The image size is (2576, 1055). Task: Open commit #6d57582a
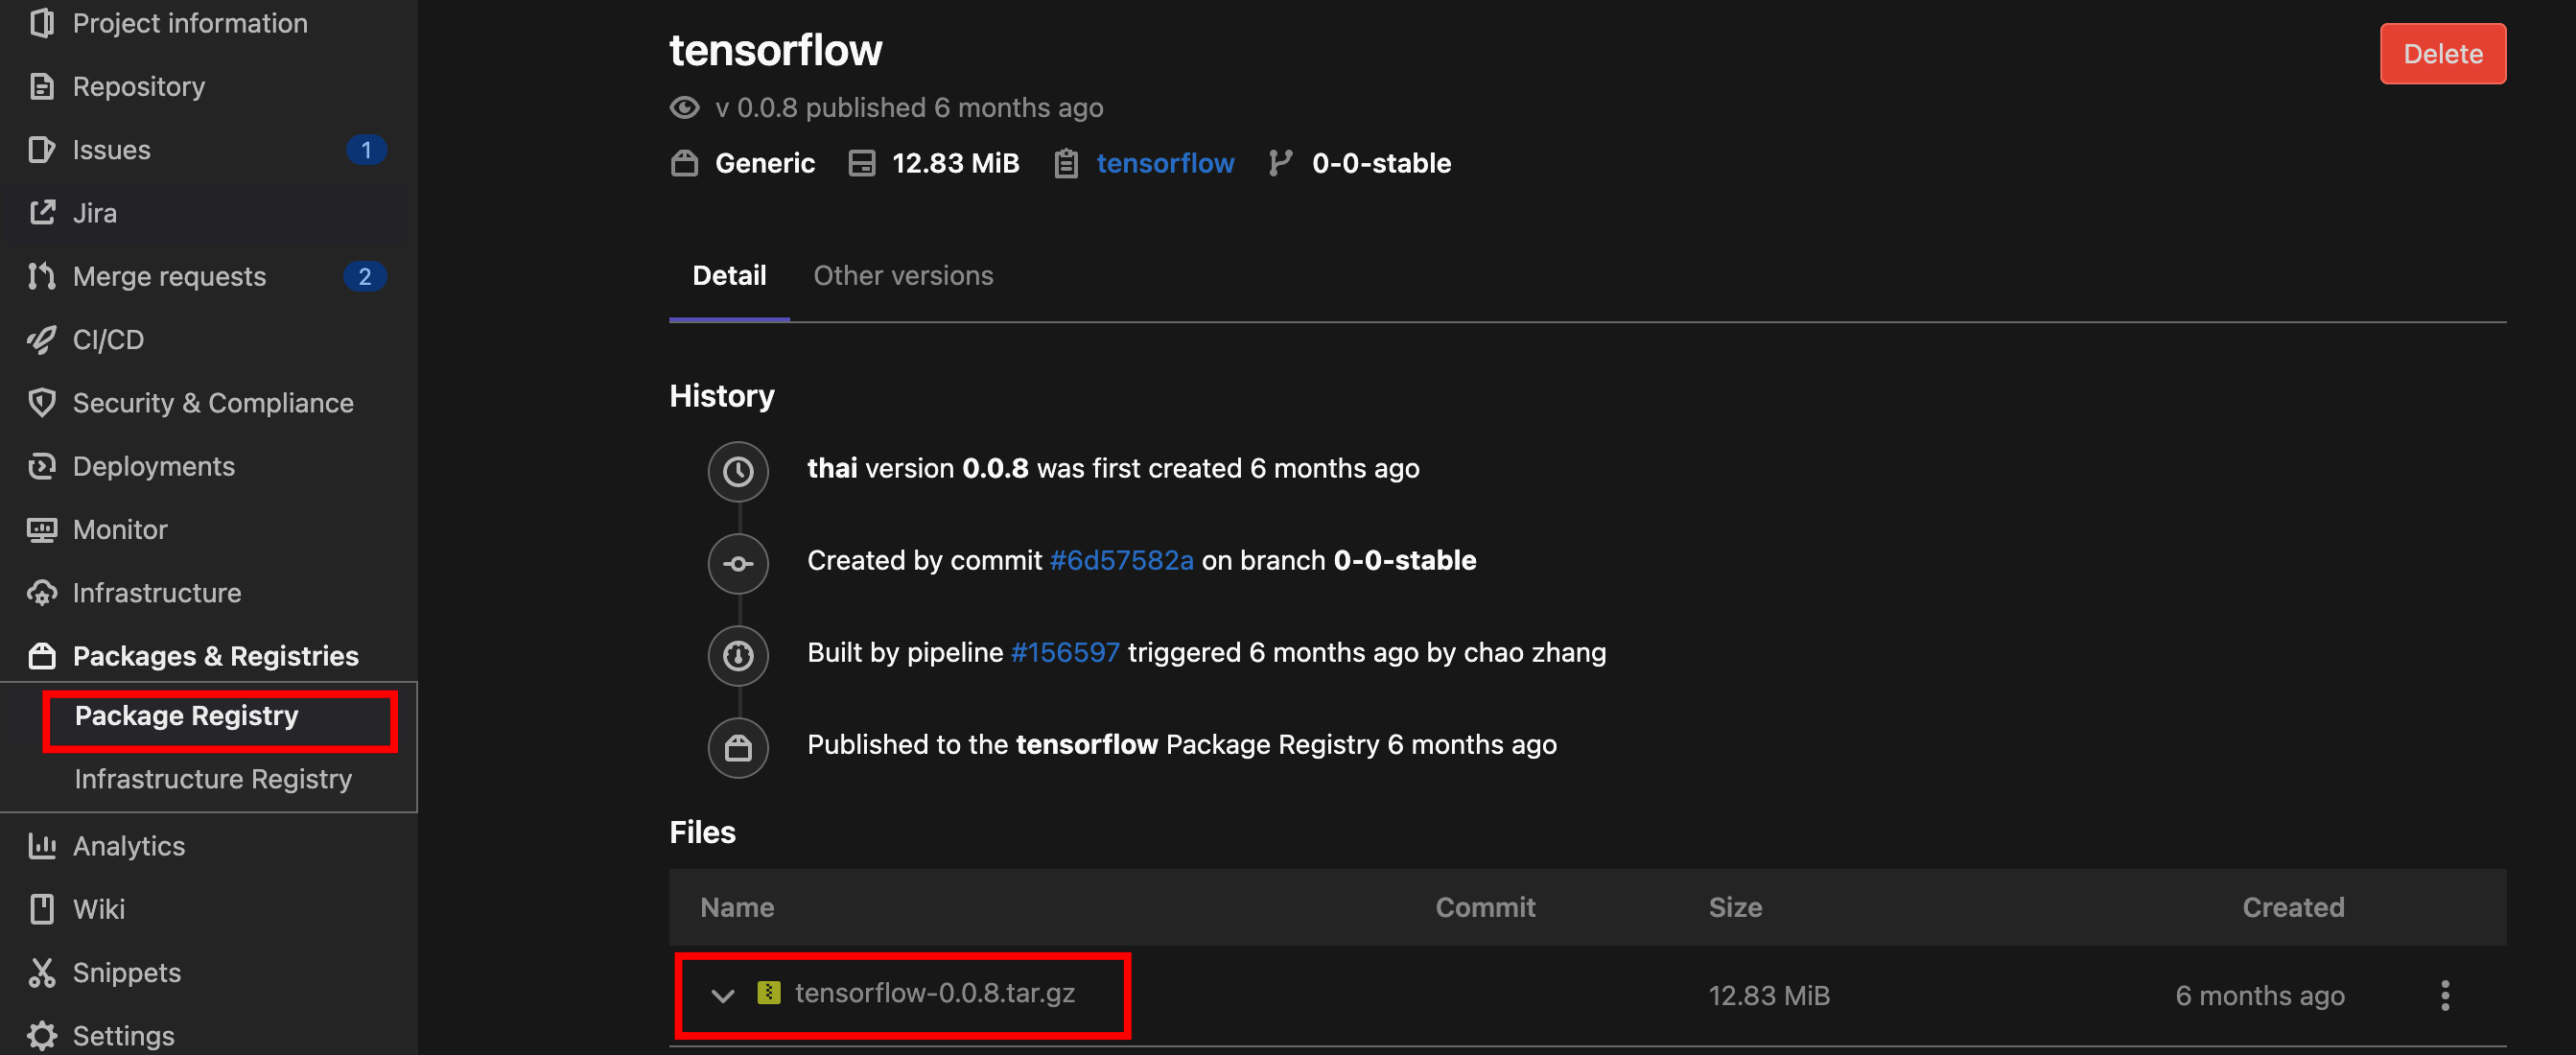point(1121,560)
